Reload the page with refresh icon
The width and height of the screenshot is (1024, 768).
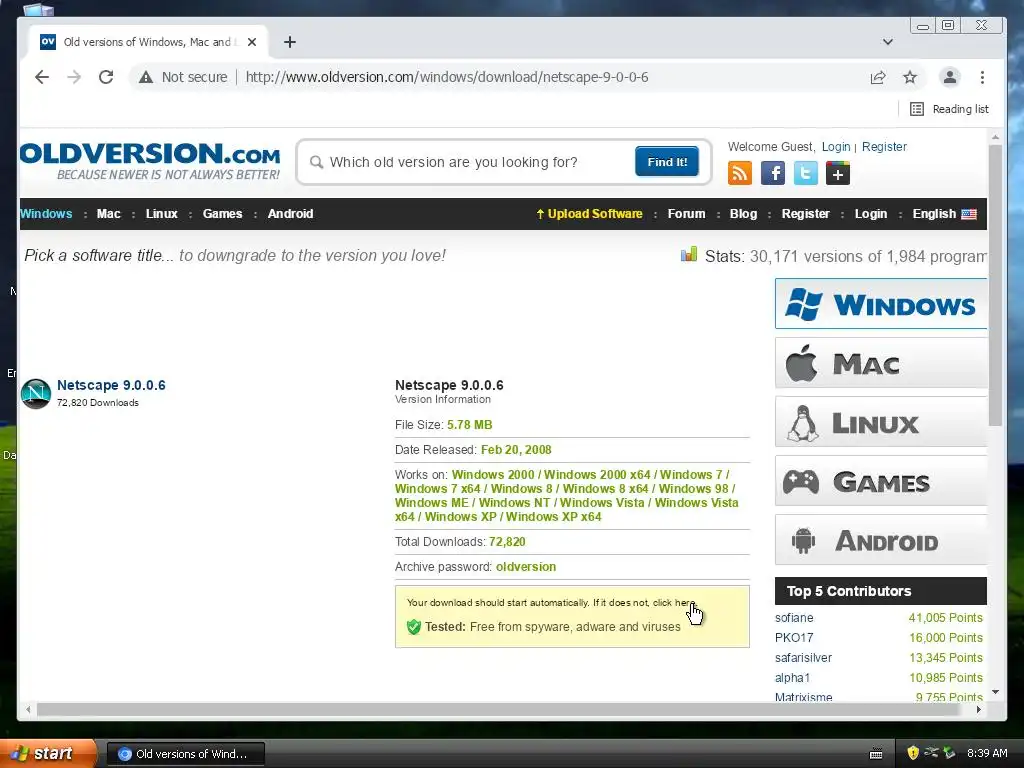tap(106, 77)
